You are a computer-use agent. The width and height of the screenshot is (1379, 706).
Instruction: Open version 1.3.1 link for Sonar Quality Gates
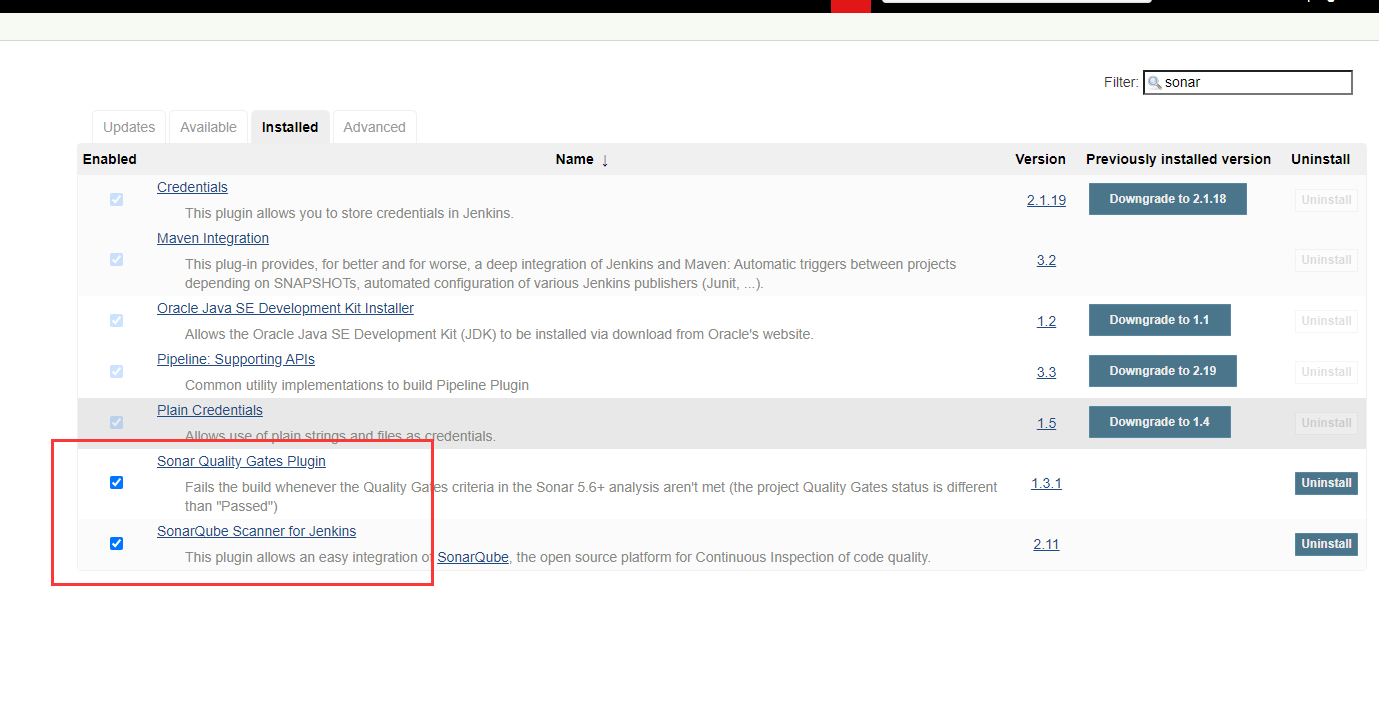coord(1046,482)
